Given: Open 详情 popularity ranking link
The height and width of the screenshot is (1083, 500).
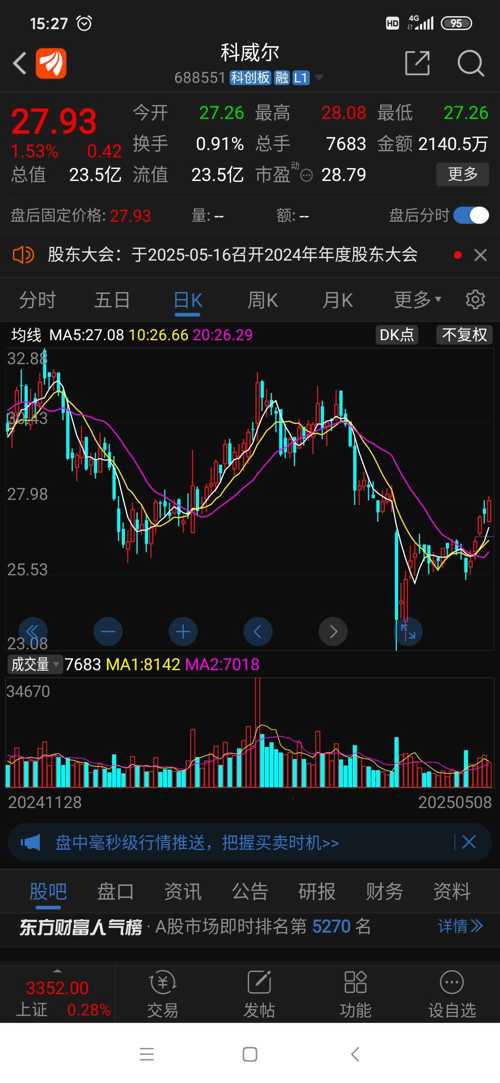Looking at the screenshot, I should 461,926.
